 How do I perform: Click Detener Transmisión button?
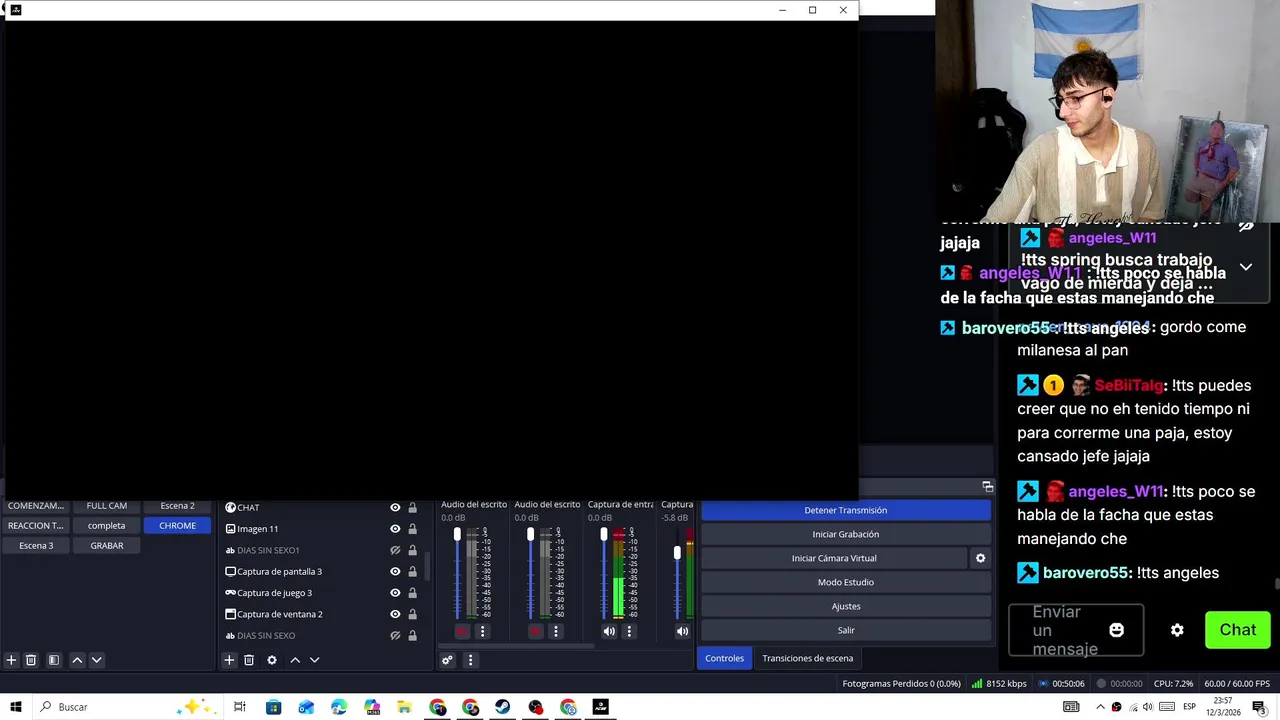coord(846,510)
